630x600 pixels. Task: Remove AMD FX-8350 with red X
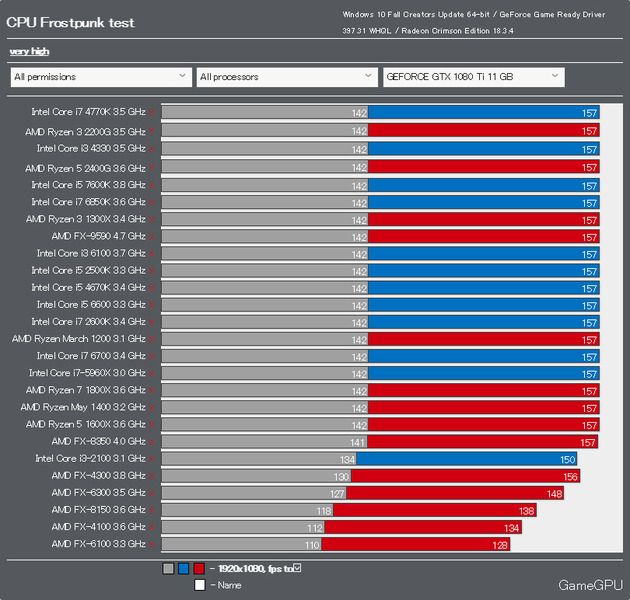pos(151,442)
